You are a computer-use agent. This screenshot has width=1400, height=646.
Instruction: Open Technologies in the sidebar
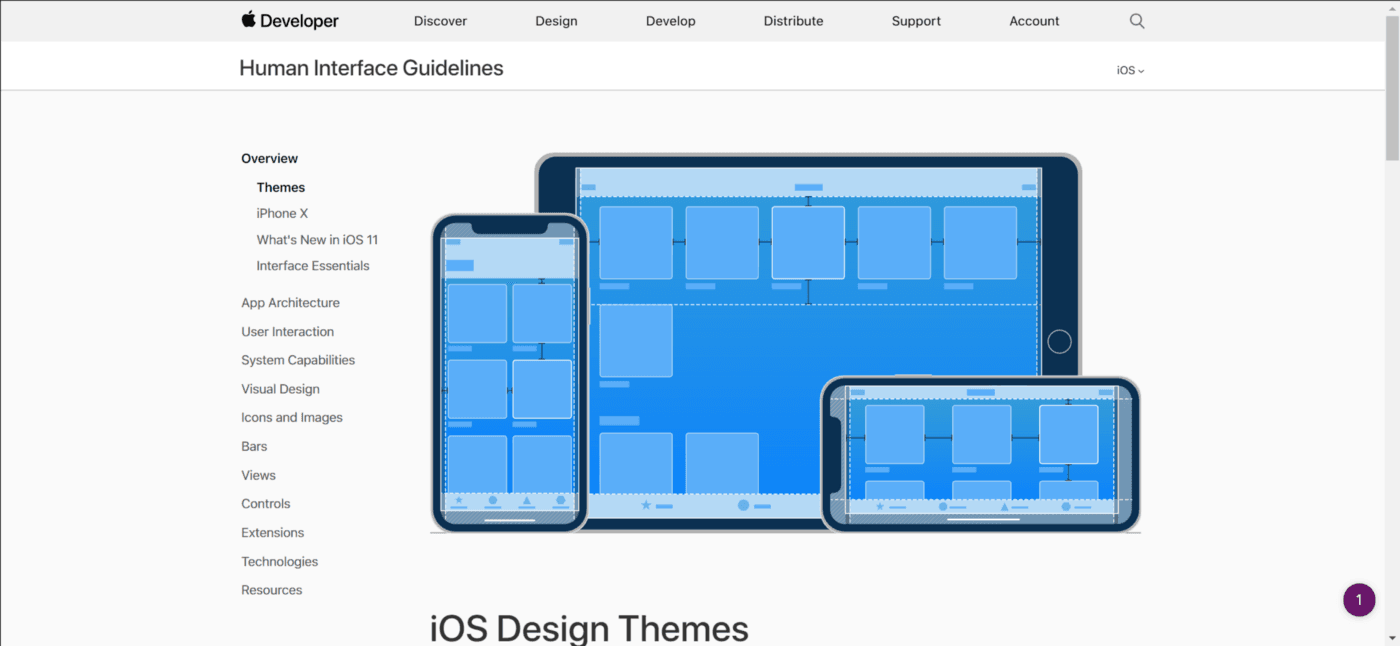coord(279,561)
